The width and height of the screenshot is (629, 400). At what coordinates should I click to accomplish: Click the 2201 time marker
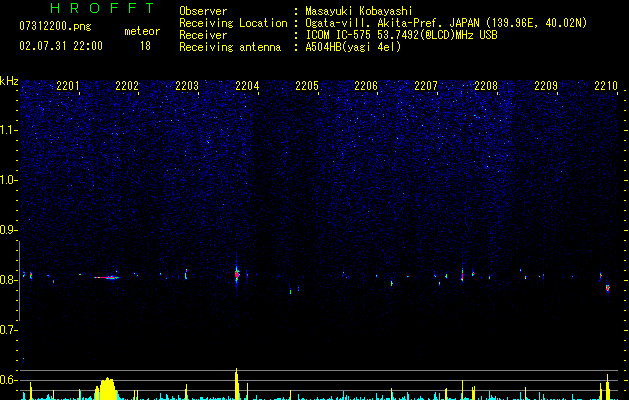click(x=68, y=85)
